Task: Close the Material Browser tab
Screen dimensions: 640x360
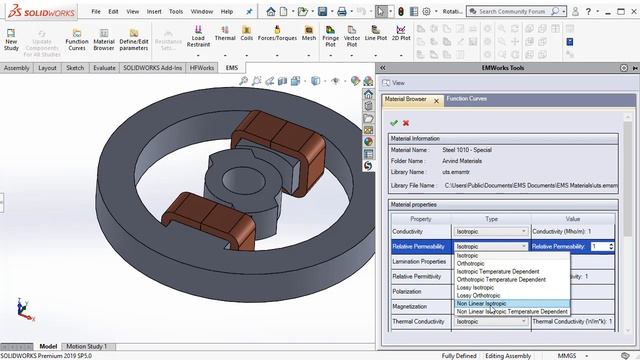Action: [x=436, y=101]
